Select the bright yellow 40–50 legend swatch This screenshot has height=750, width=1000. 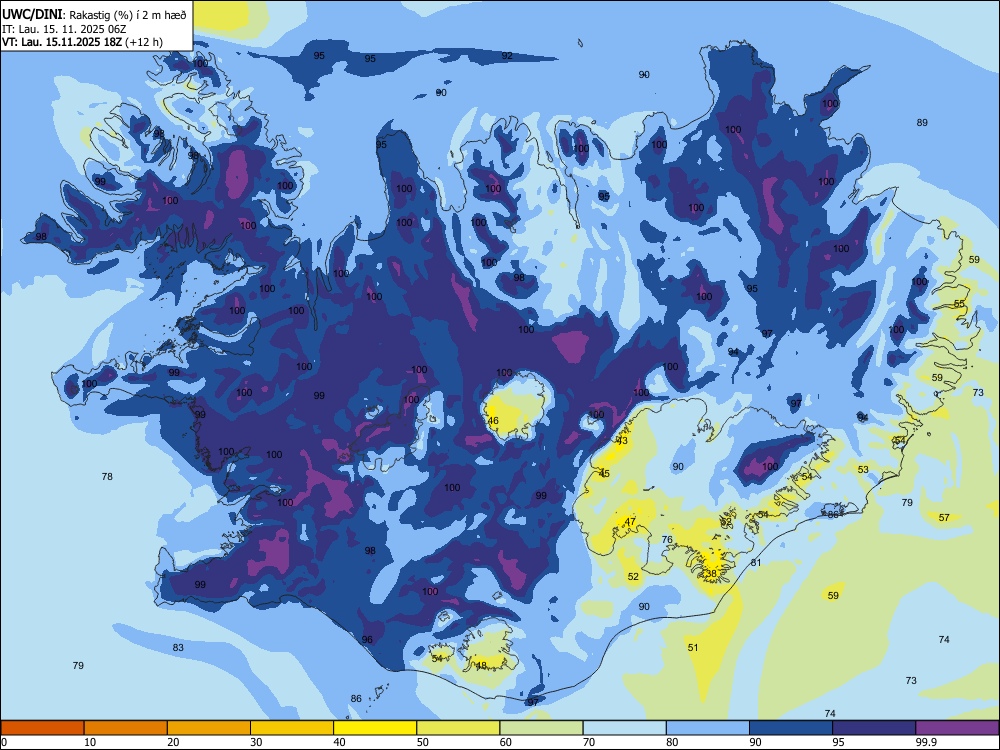click(375, 728)
